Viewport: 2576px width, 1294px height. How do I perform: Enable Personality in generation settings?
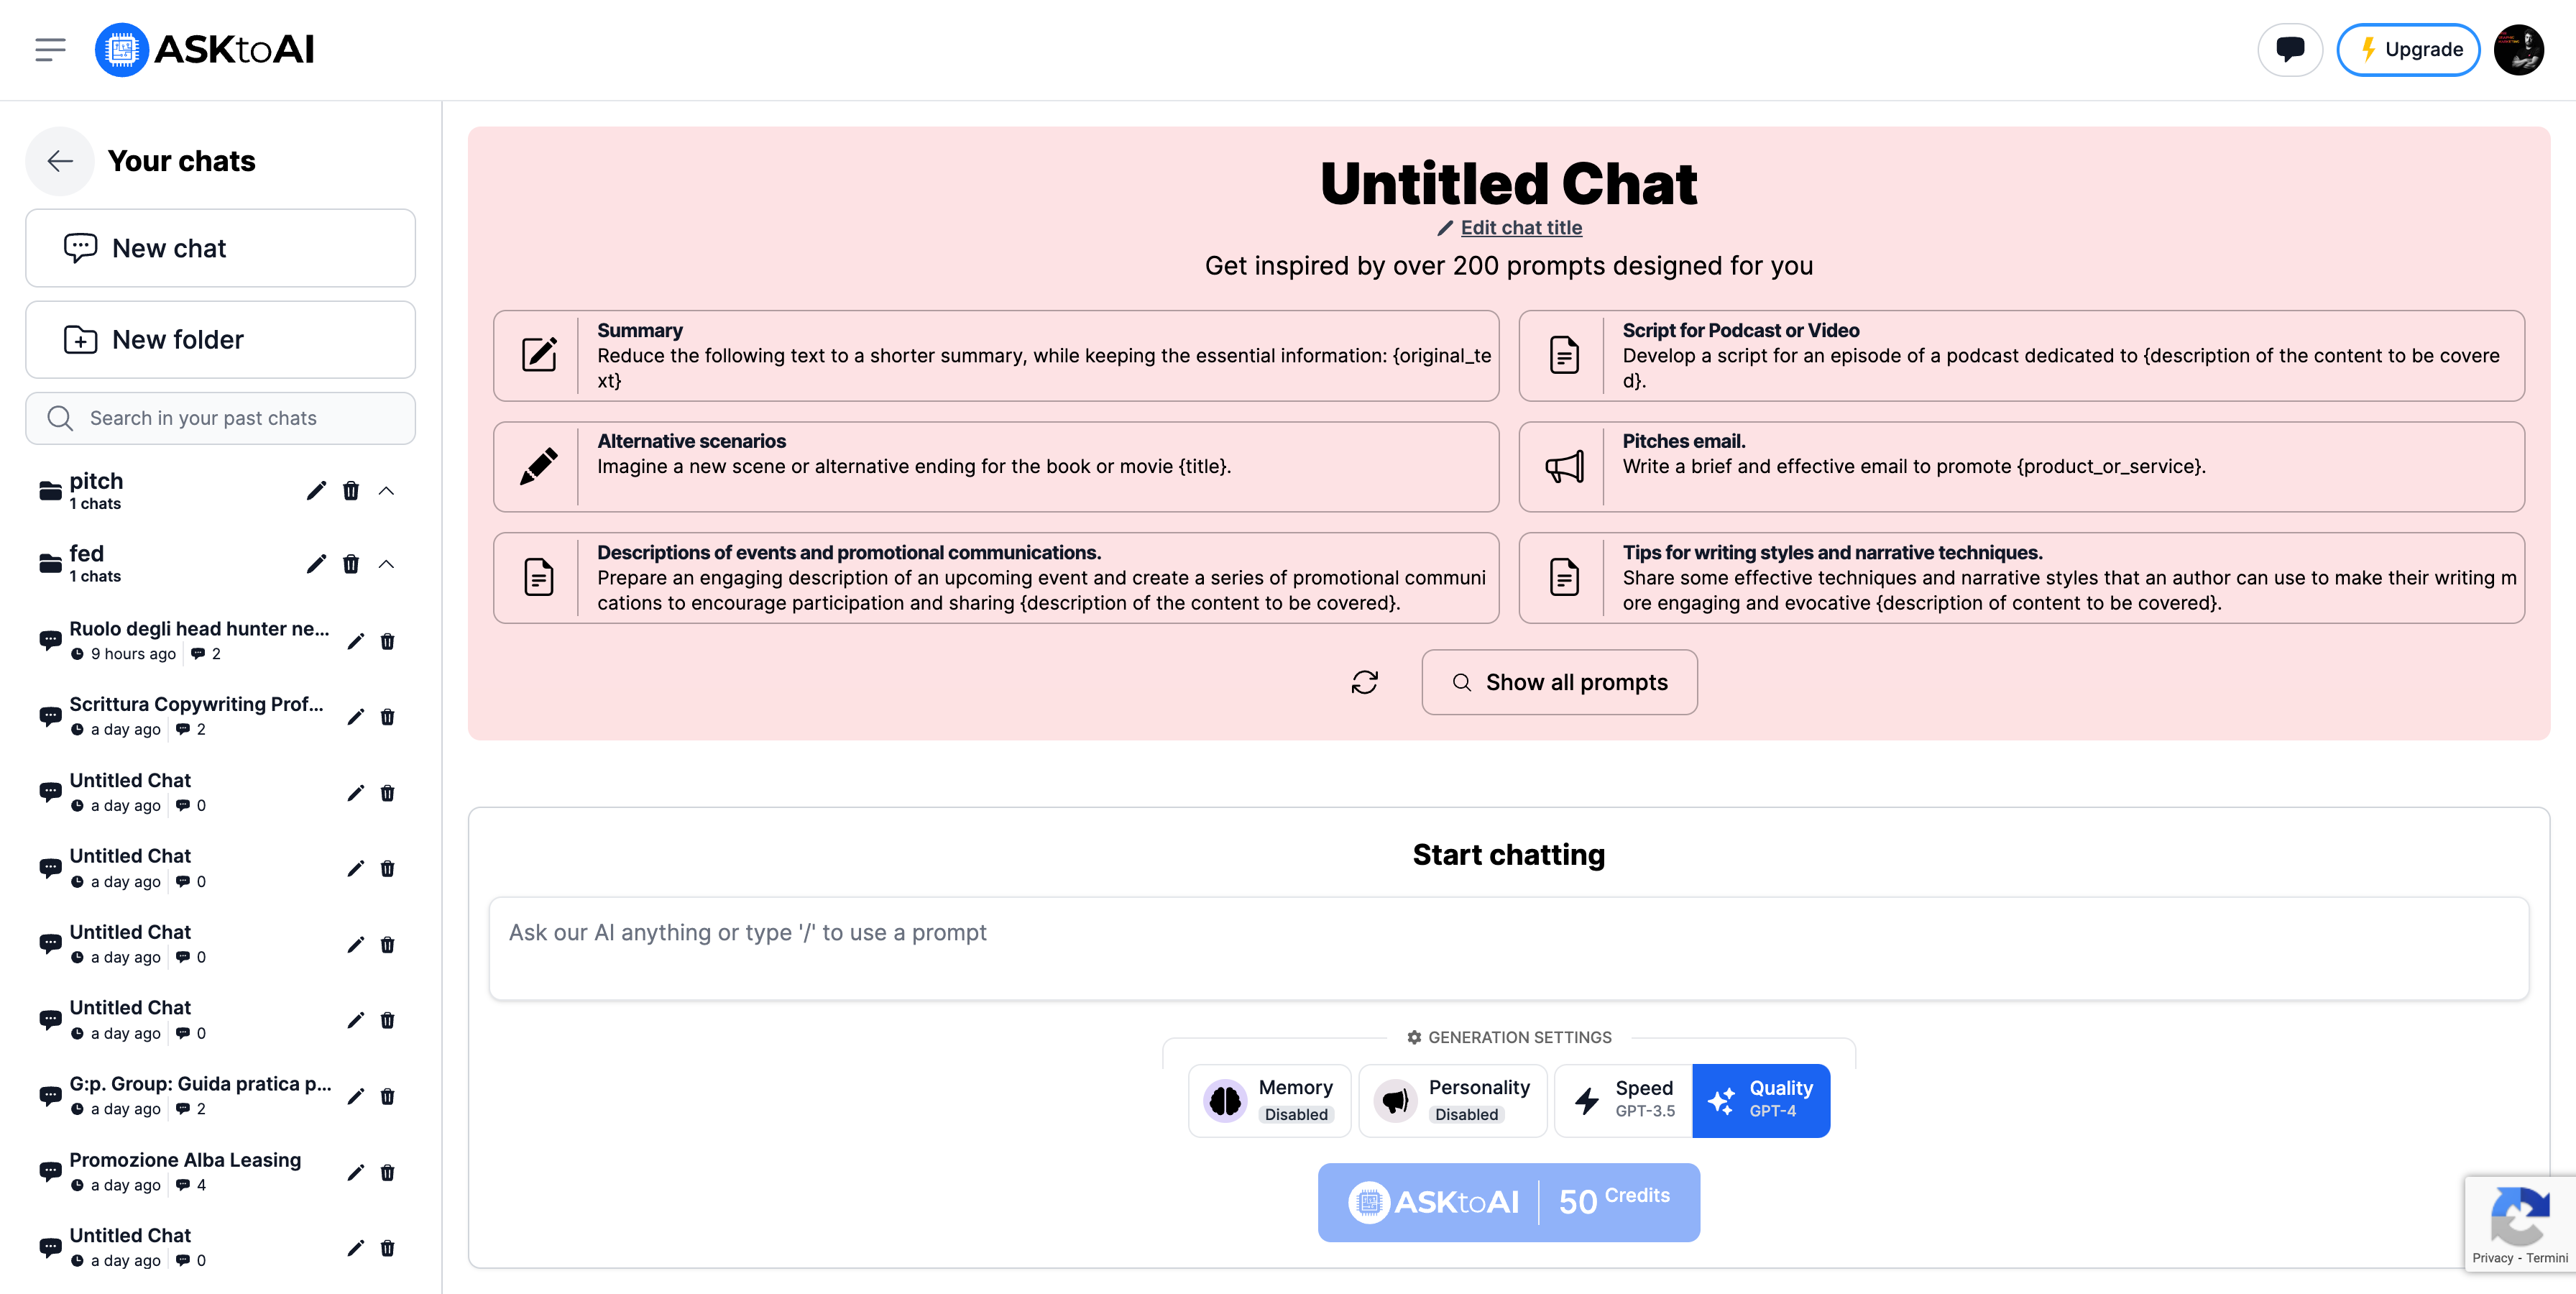pyautogui.click(x=1453, y=1100)
